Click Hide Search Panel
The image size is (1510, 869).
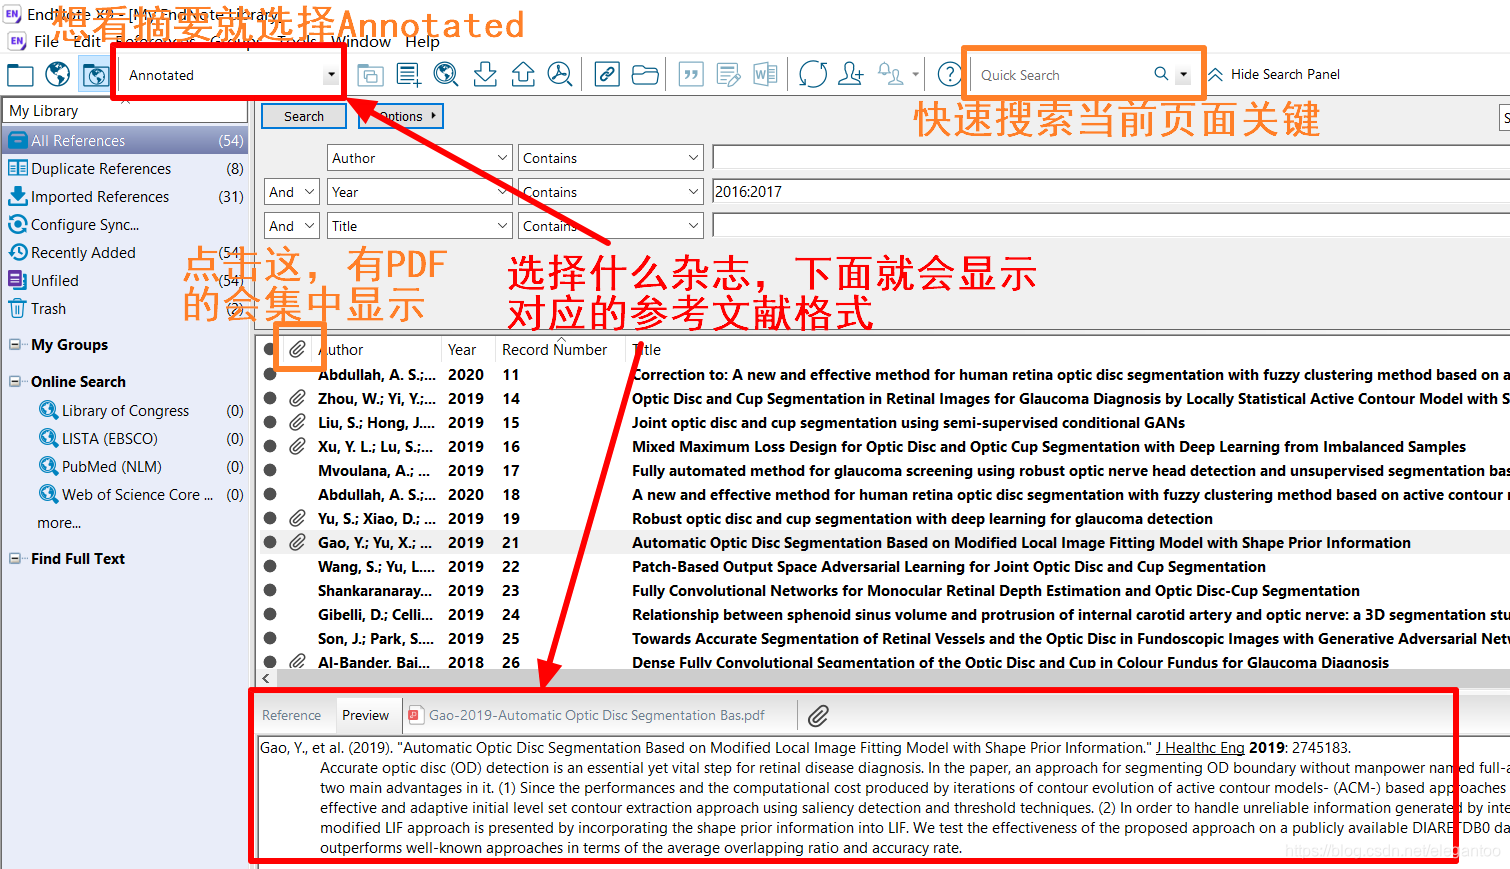(x=1273, y=74)
